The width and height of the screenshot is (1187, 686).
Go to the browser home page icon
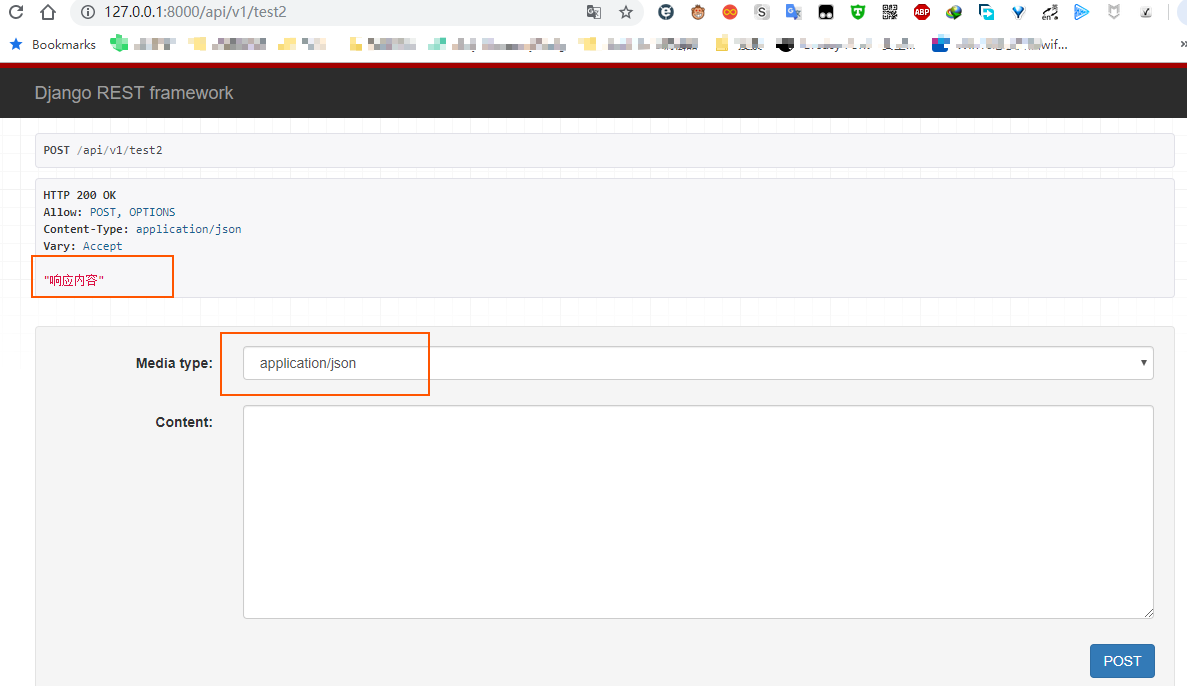[x=48, y=12]
